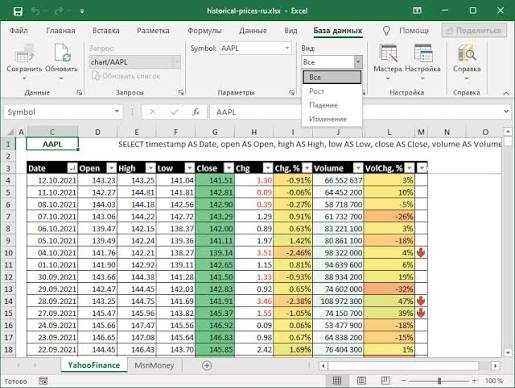Viewport: 515px width, 388px height.
Task: Select Все option in Вид list
Action: [332, 77]
